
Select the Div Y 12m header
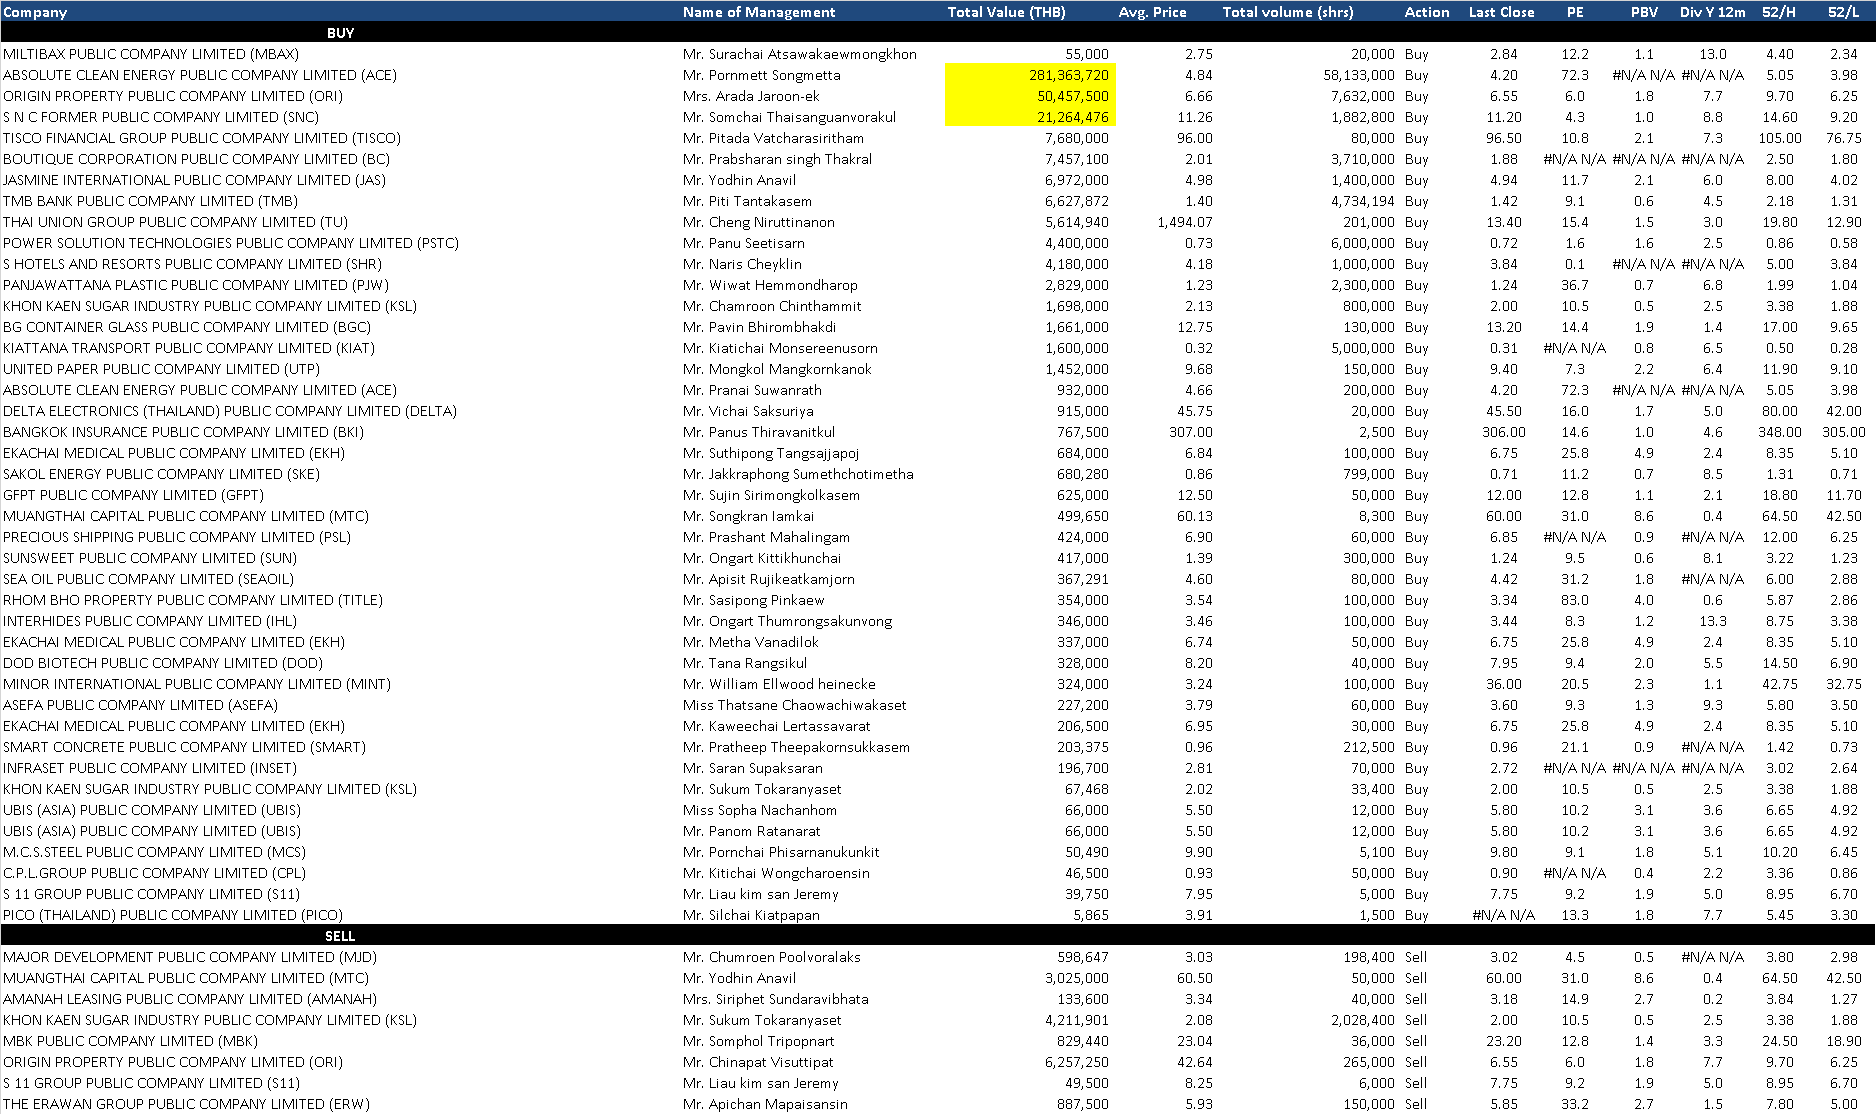pyautogui.click(x=1712, y=12)
